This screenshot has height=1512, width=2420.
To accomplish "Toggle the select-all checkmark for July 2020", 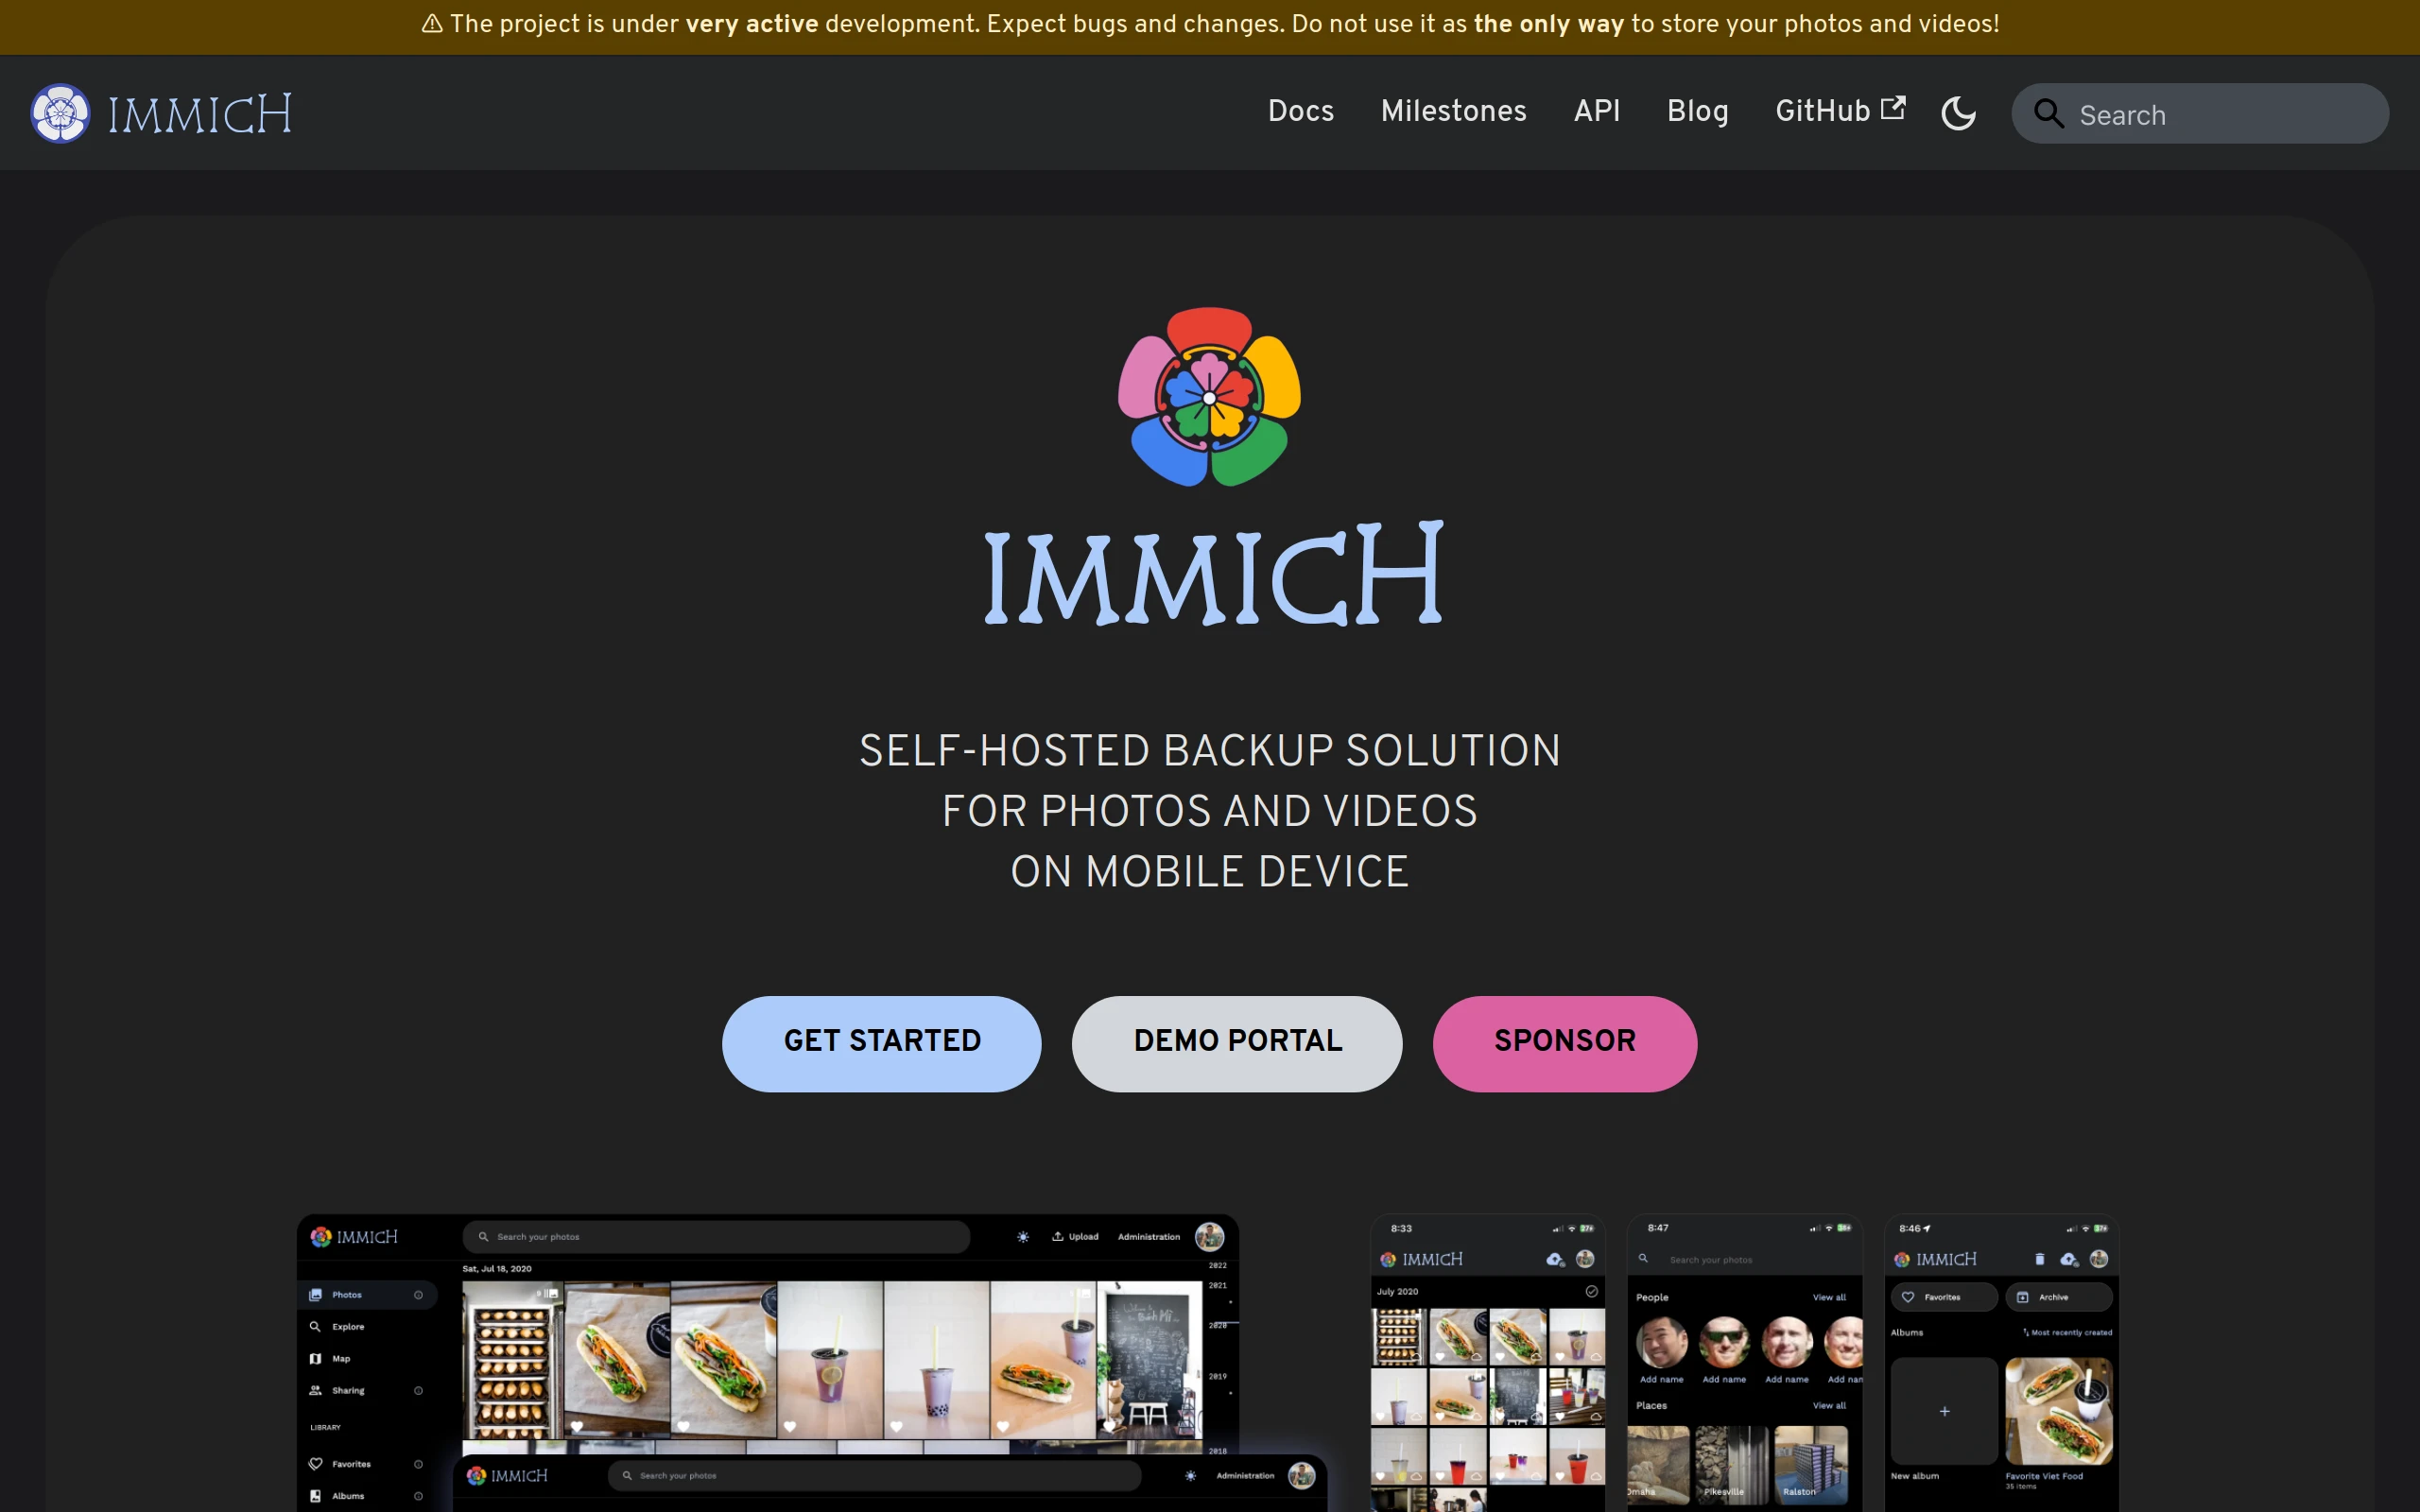I will click(x=1592, y=1291).
